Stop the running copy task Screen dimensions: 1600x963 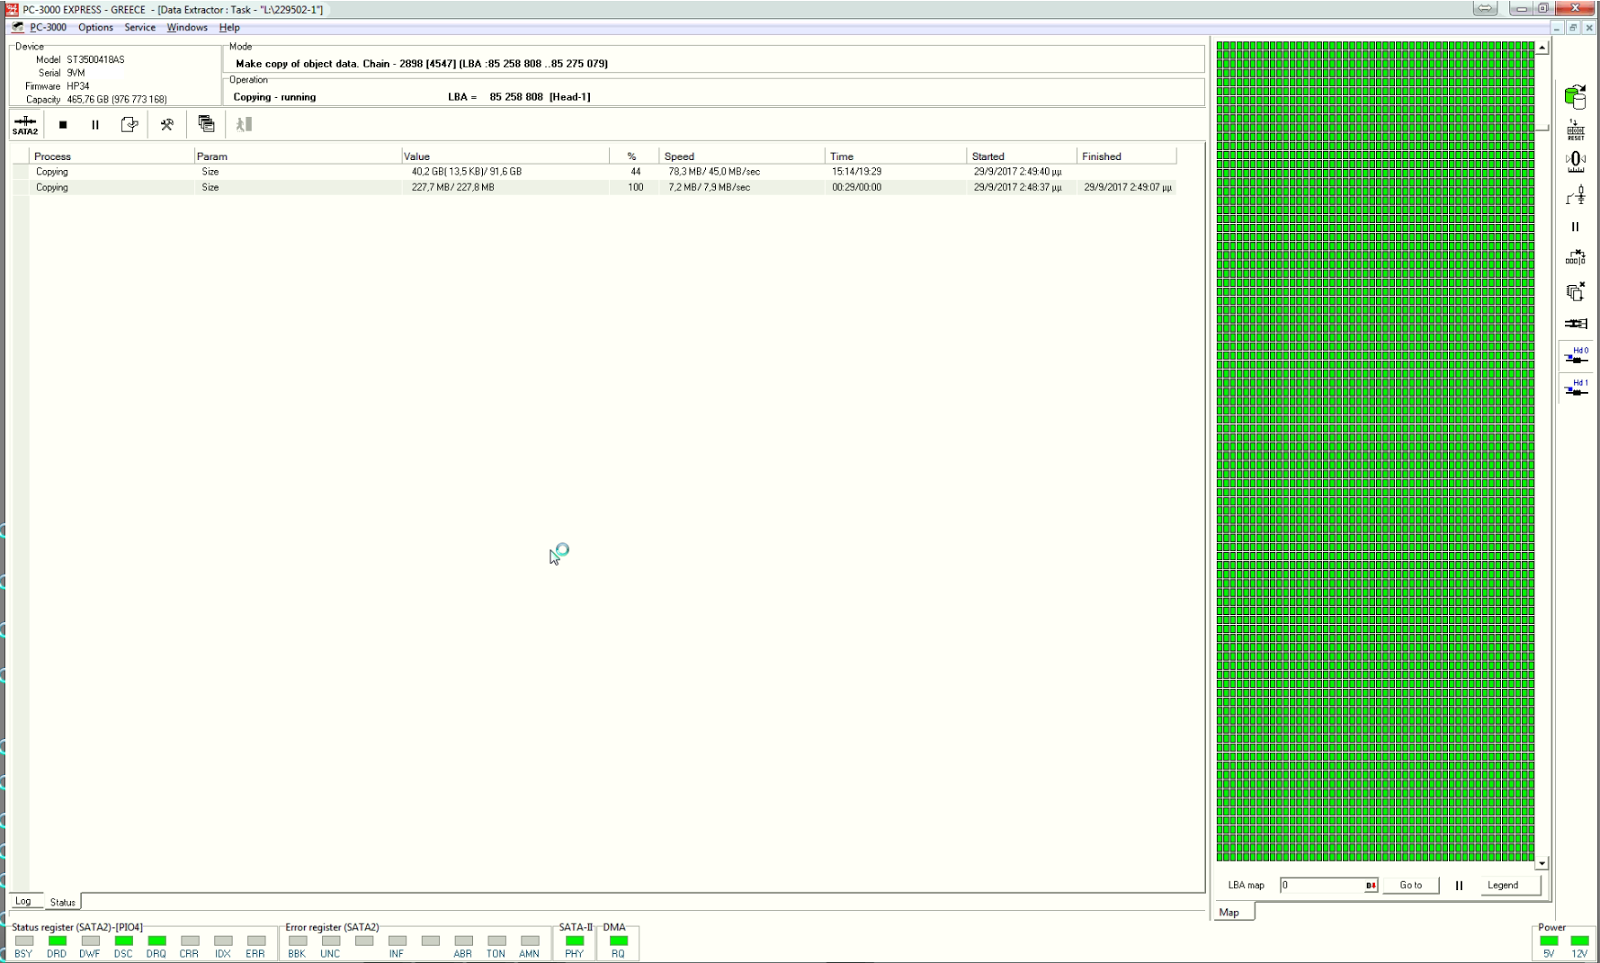pos(63,125)
